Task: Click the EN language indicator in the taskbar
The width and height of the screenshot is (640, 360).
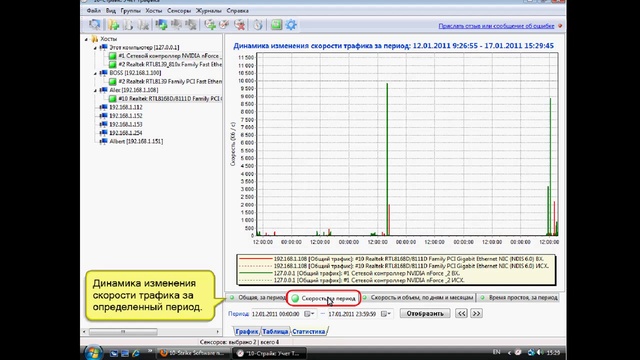Action: pyautogui.click(x=496, y=352)
